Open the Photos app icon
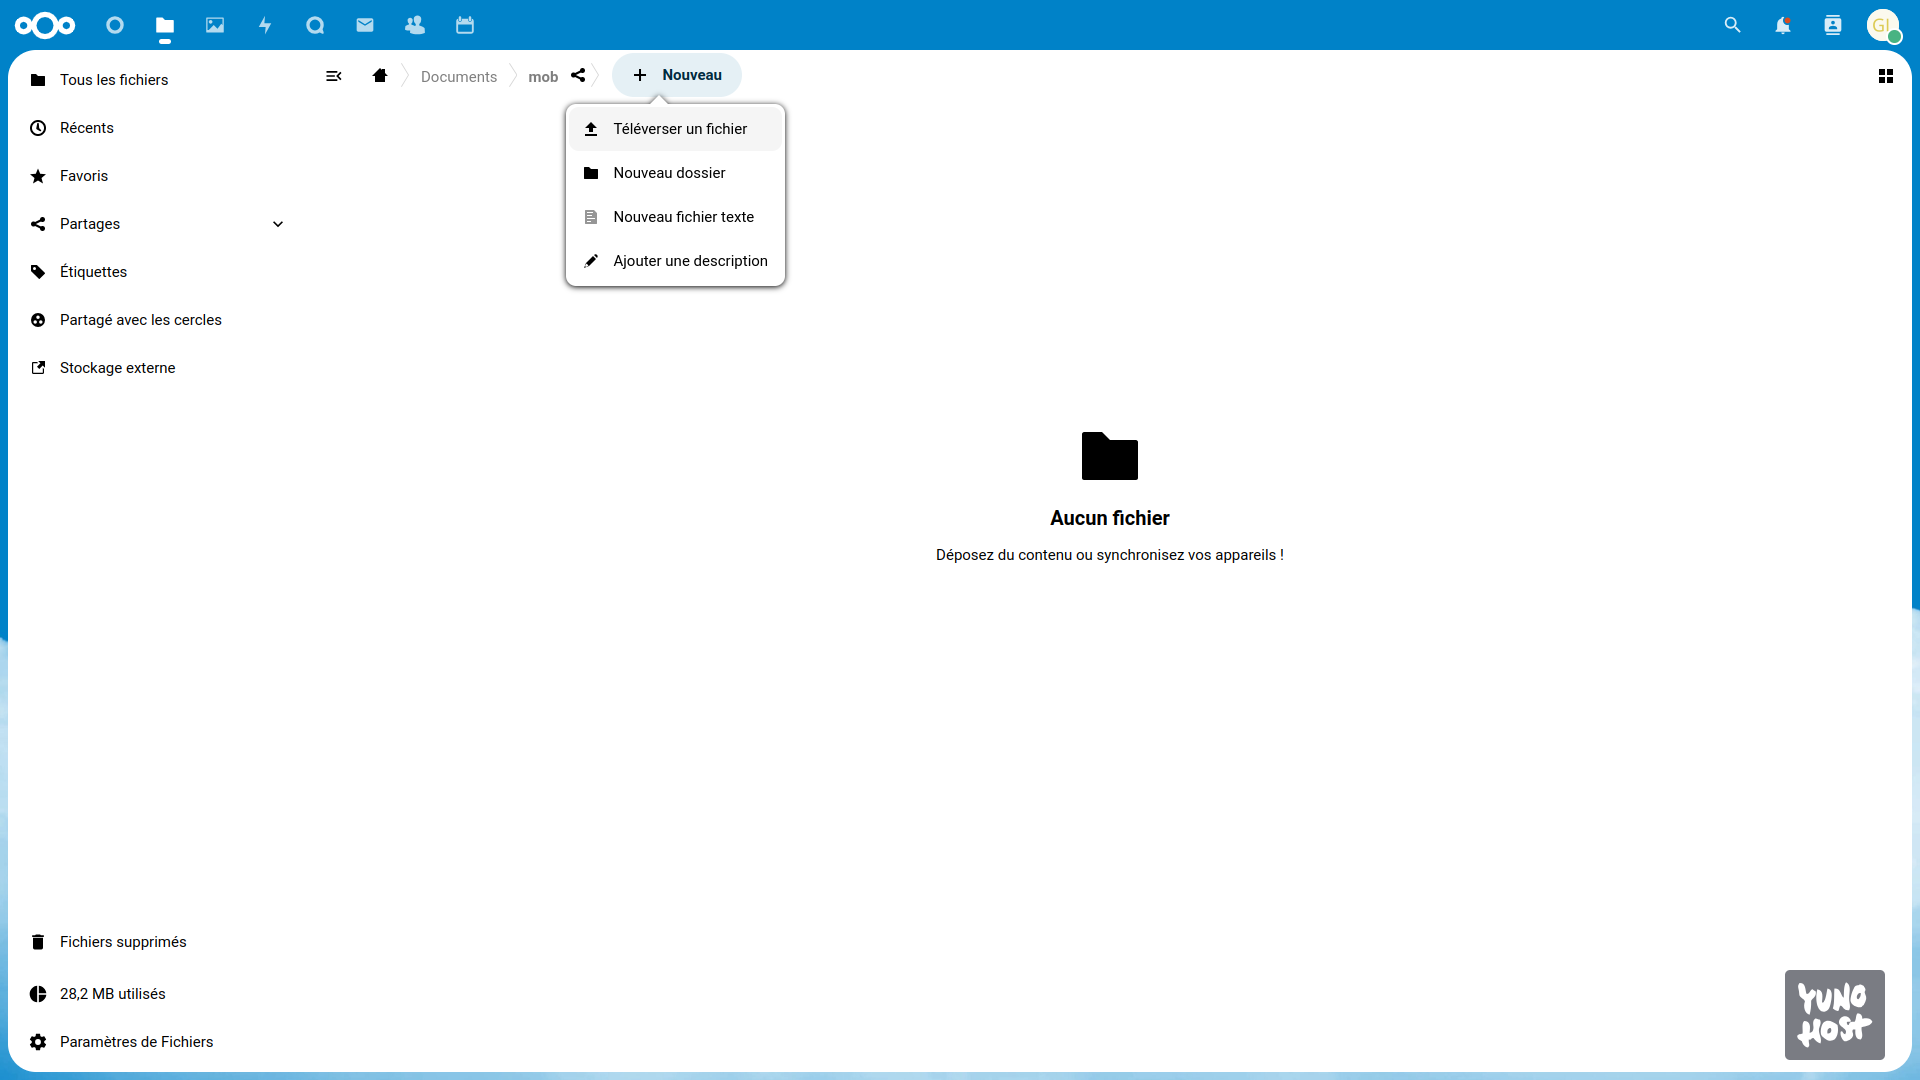The image size is (1920, 1080). click(x=215, y=25)
